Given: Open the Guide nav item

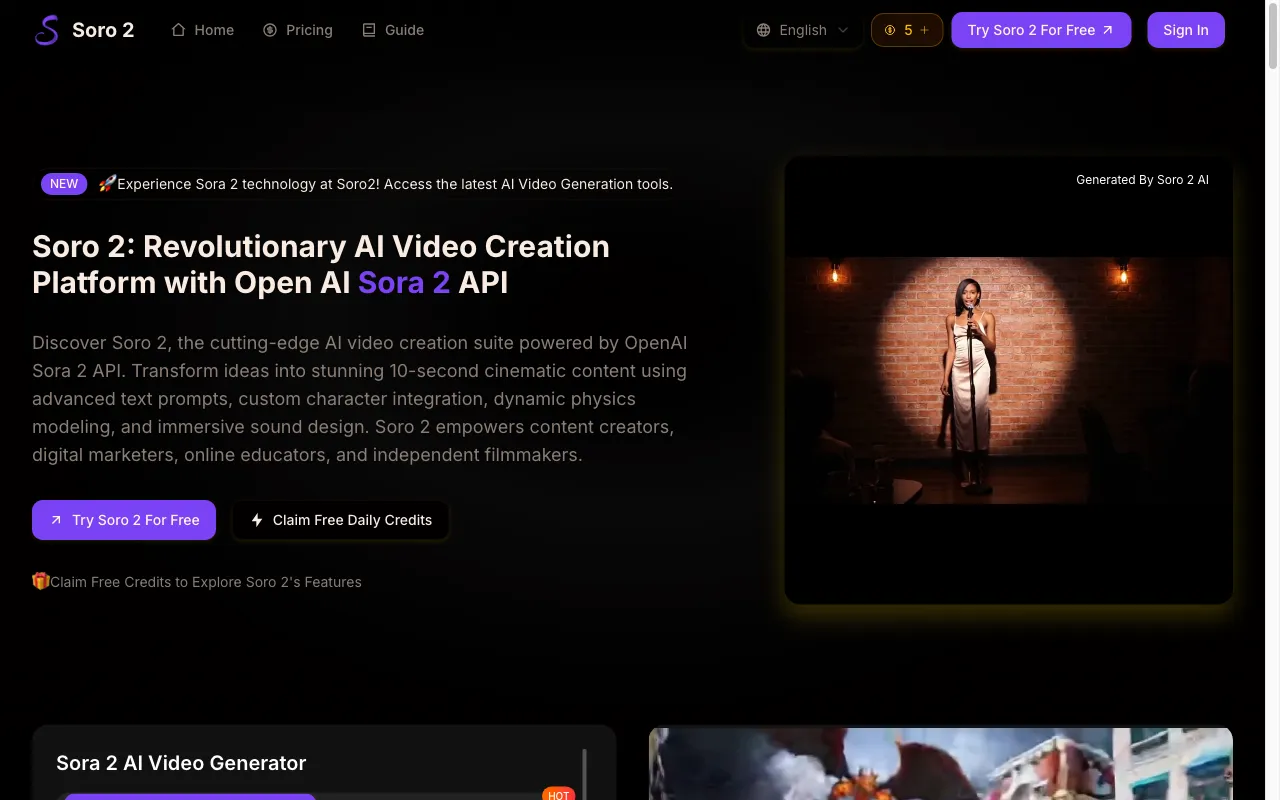Looking at the screenshot, I should [392, 30].
